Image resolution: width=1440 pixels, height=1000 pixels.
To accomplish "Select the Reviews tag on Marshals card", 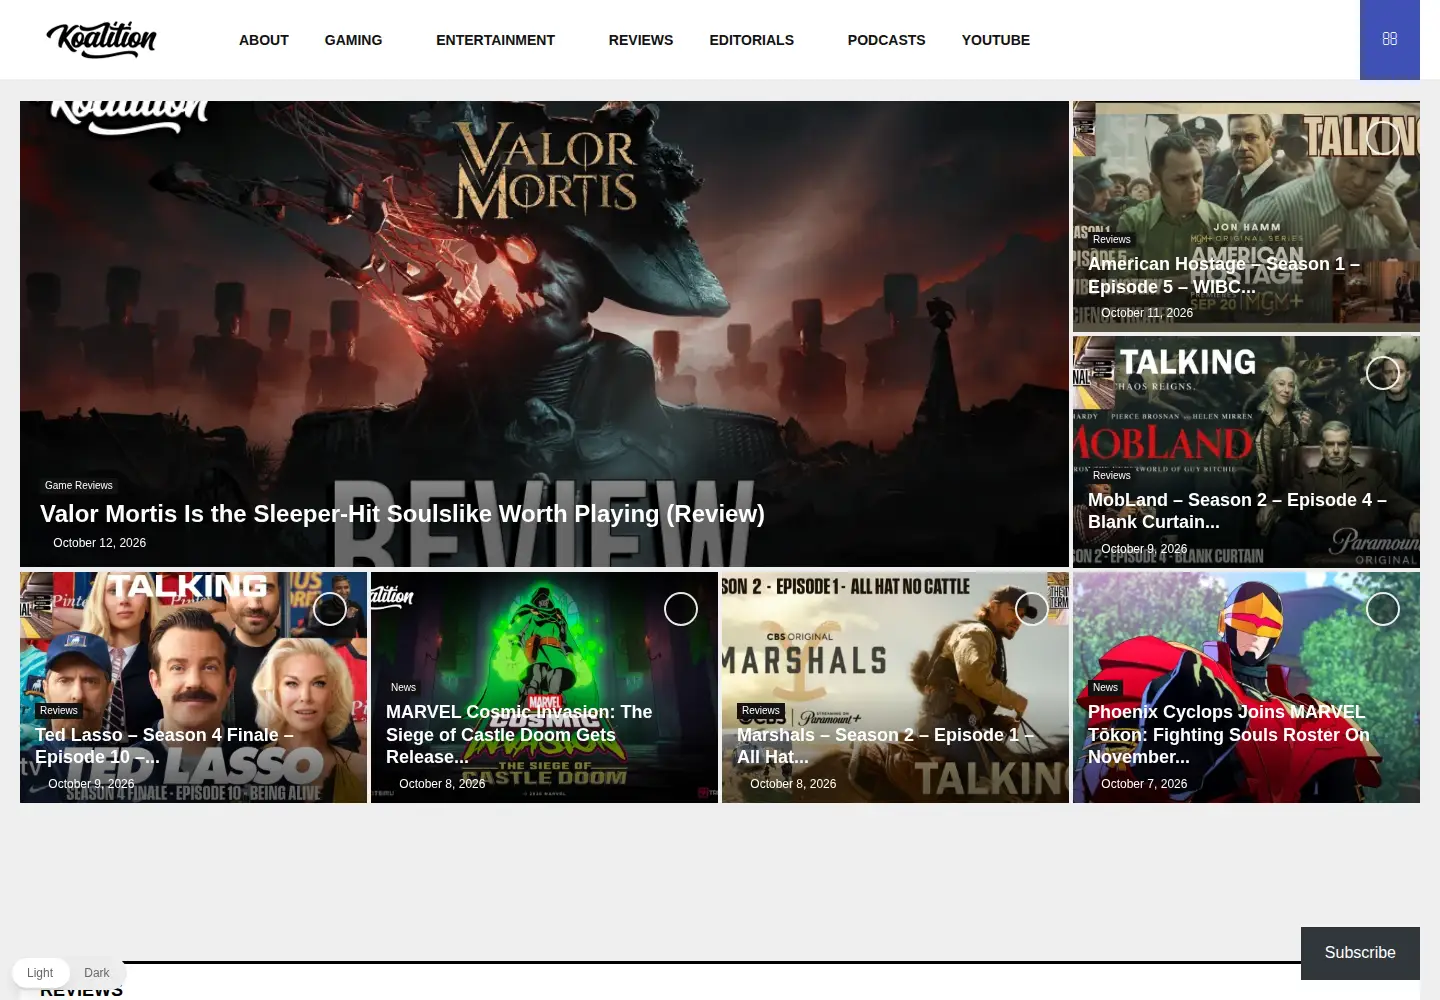I will pos(761,710).
